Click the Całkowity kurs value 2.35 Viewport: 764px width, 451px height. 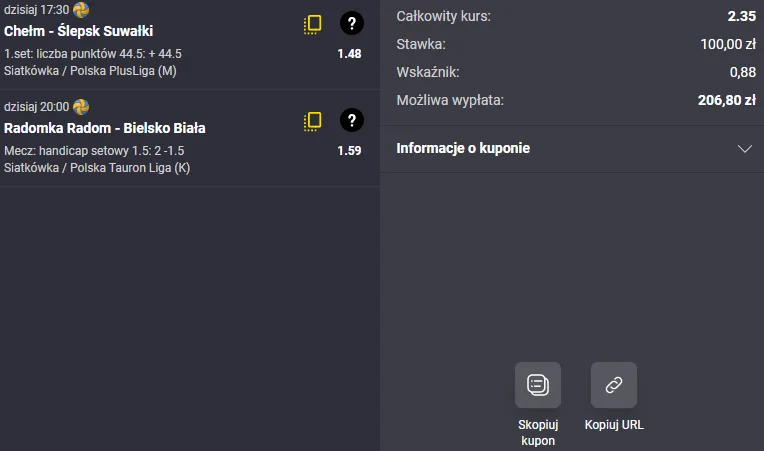point(740,16)
